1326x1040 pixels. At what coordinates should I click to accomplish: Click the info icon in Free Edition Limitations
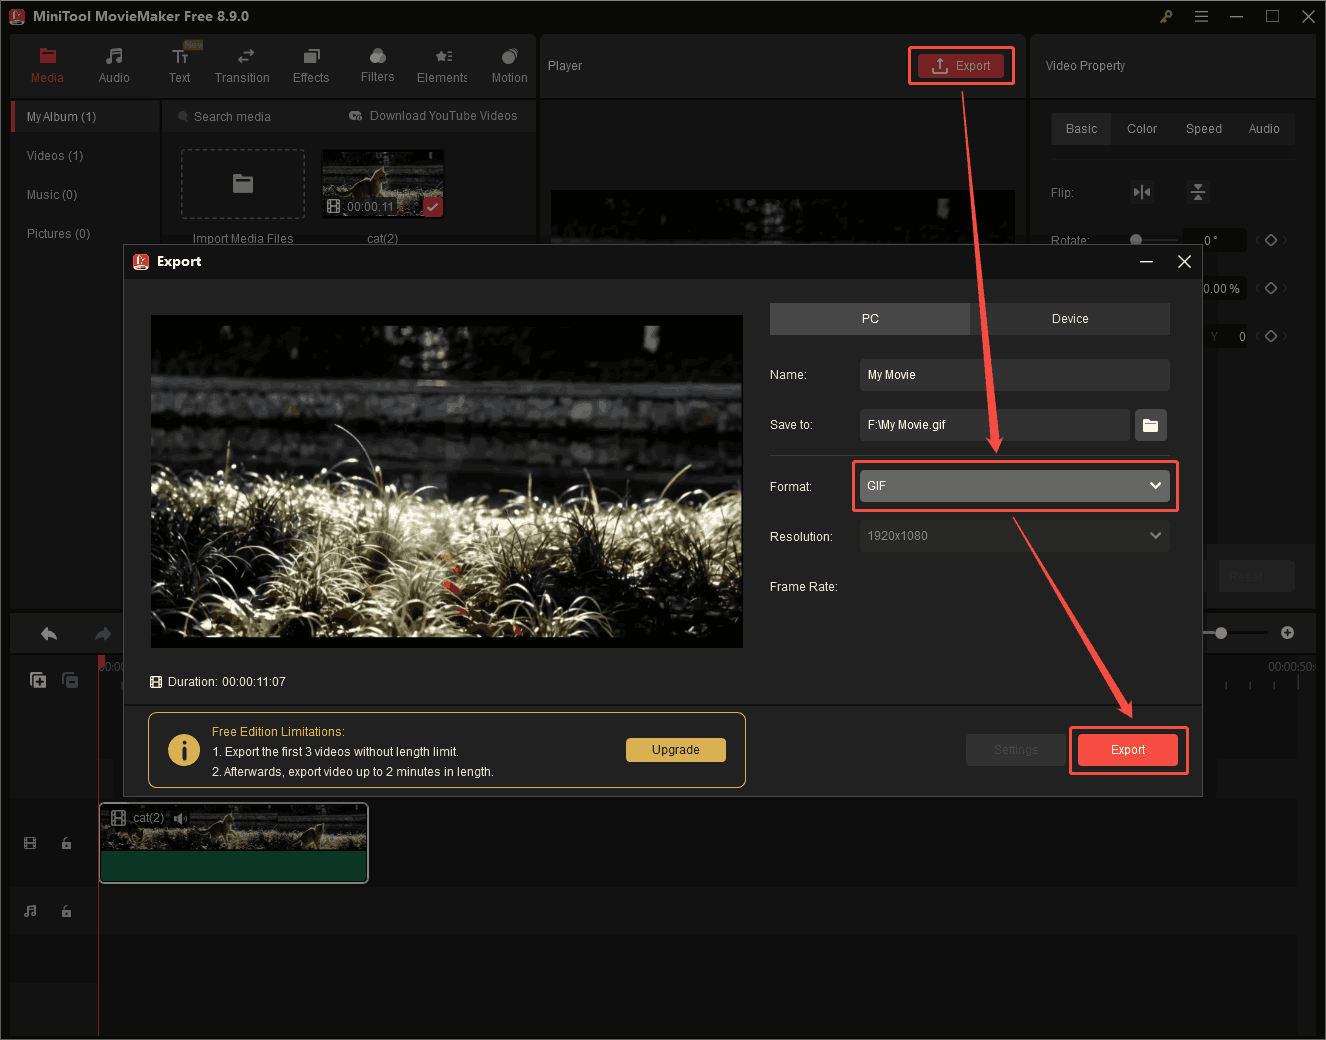(184, 750)
